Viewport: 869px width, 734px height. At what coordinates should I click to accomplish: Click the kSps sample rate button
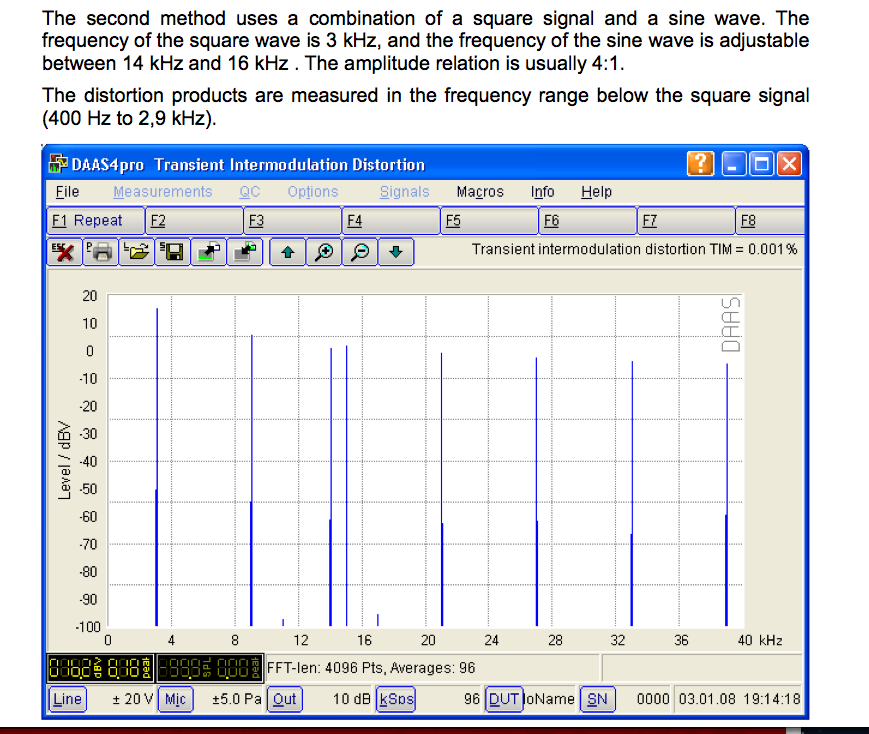[396, 699]
